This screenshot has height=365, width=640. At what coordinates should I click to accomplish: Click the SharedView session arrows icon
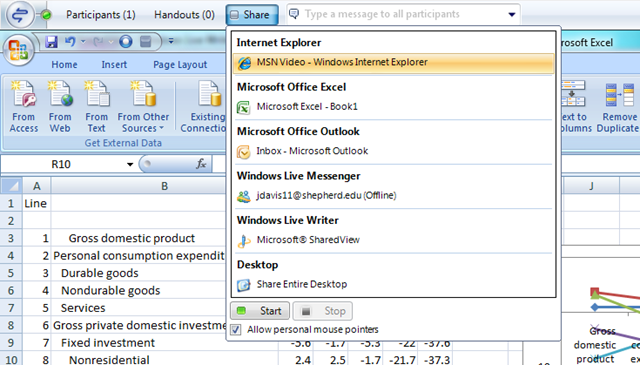[20, 15]
